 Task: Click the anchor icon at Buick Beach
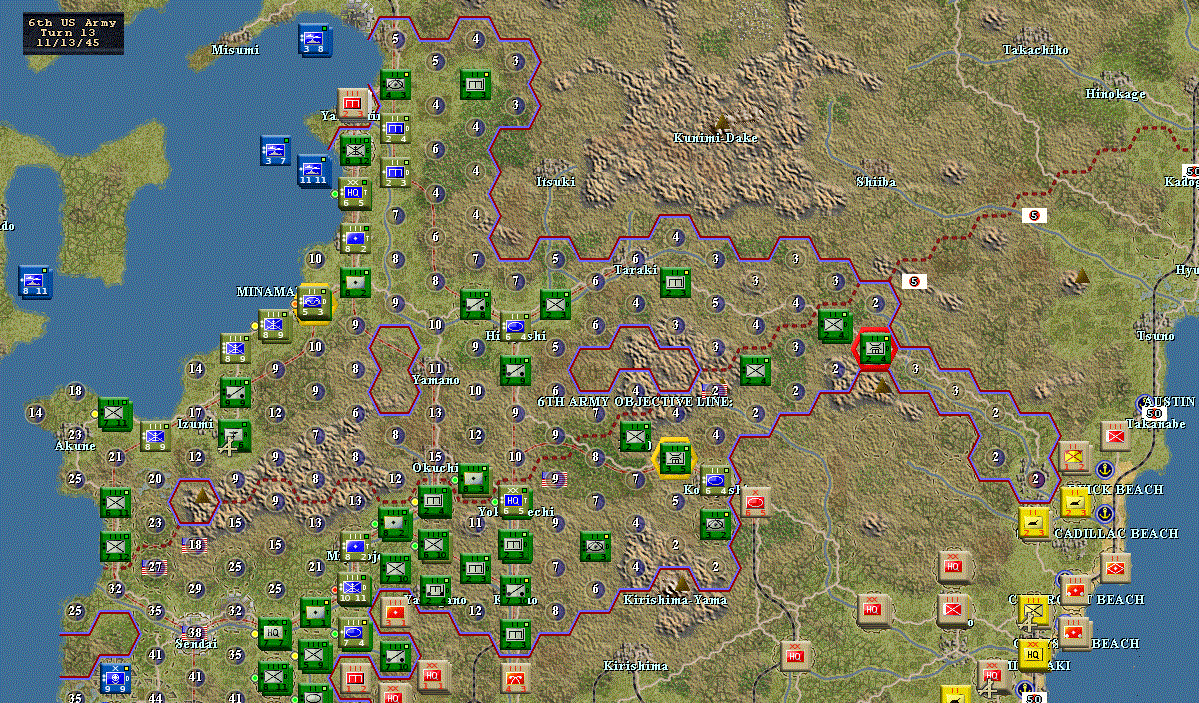(x=1104, y=469)
